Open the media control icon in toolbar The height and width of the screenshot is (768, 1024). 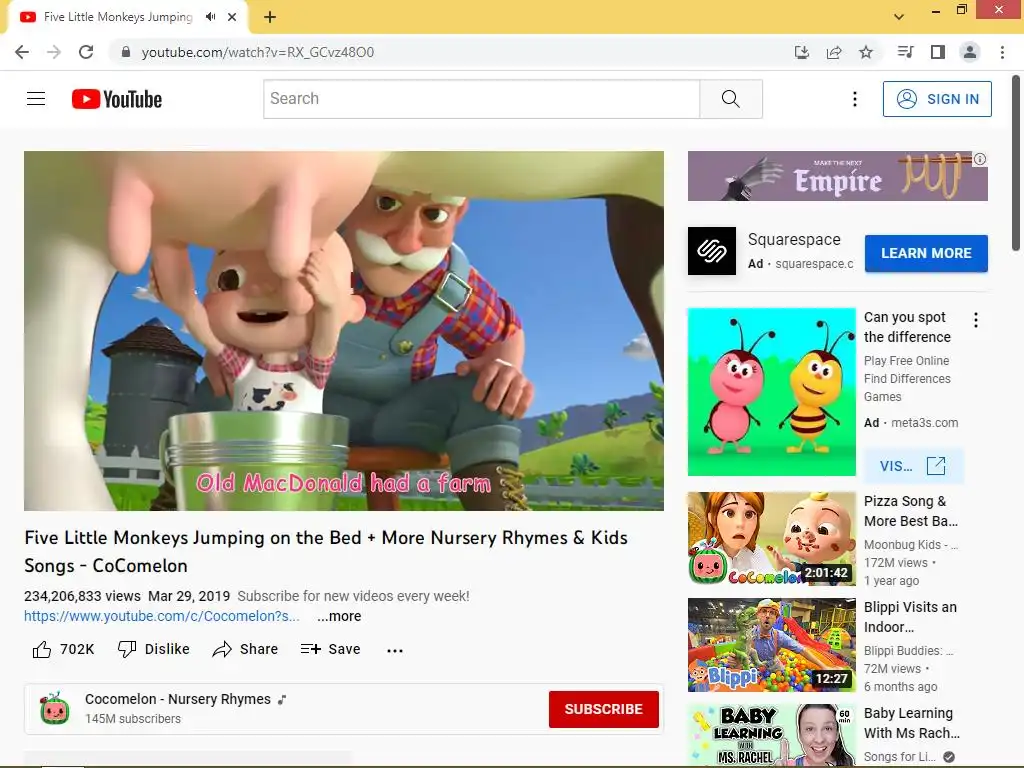point(905,52)
